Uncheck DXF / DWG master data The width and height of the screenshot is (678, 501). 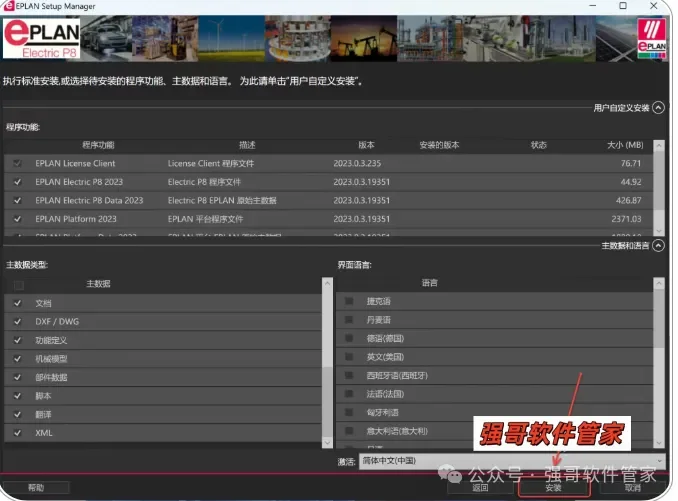[17, 322]
